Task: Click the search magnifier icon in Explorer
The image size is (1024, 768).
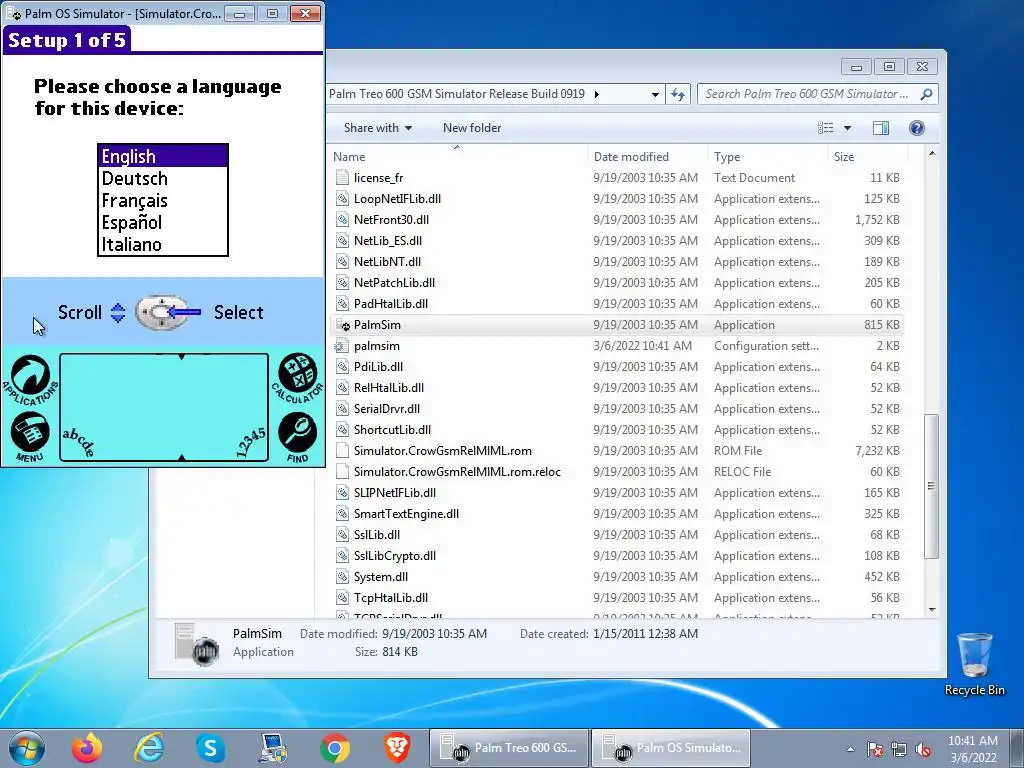Action: [x=926, y=94]
